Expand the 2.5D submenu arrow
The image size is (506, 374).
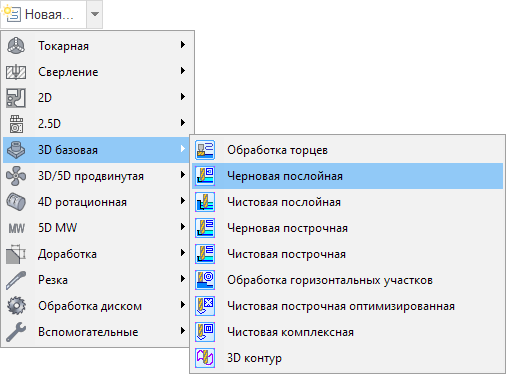183,123
